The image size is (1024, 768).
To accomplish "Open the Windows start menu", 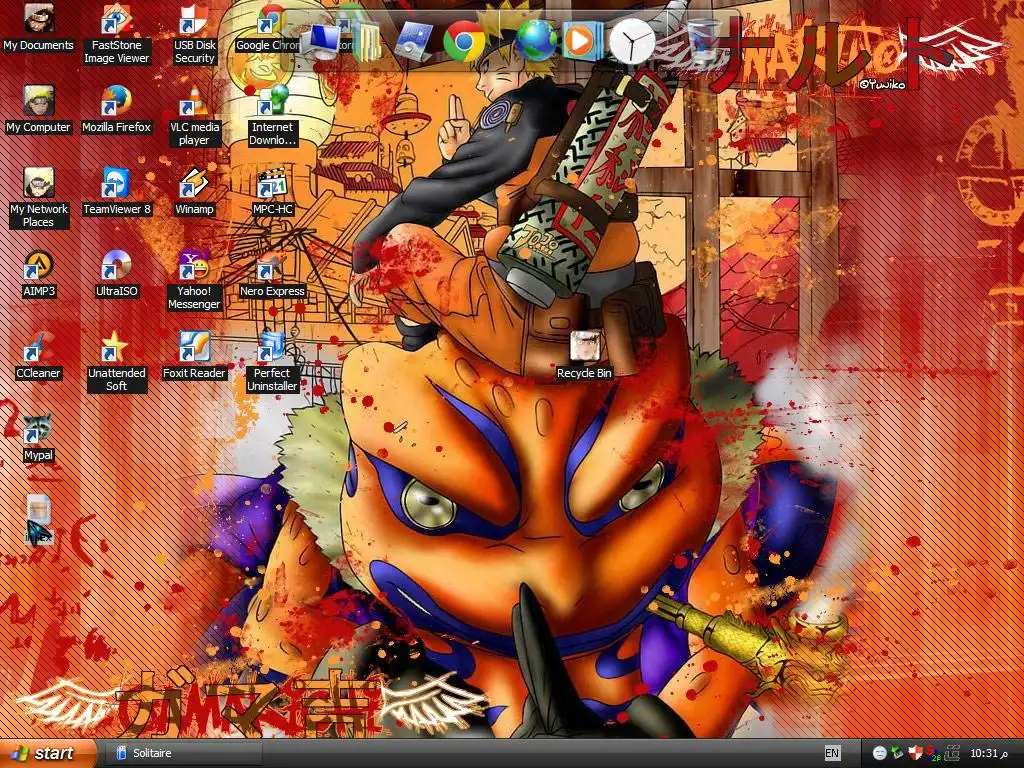I will [47, 753].
